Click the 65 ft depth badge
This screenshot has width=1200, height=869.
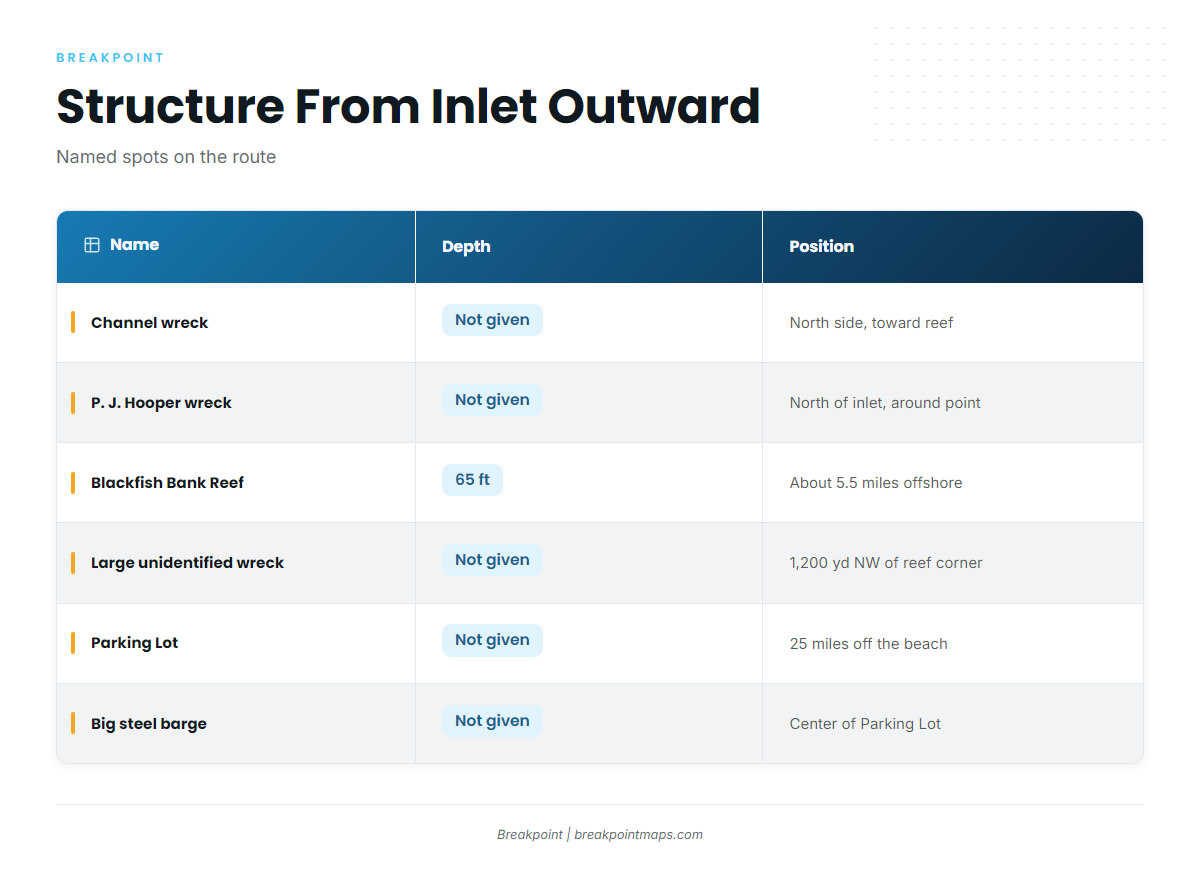pyautogui.click(x=472, y=480)
